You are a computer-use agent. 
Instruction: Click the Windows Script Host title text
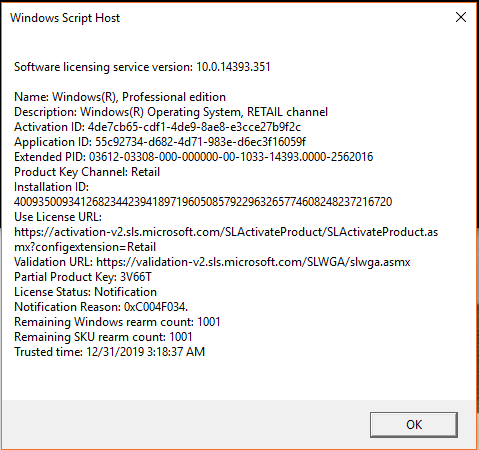pos(65,18)
